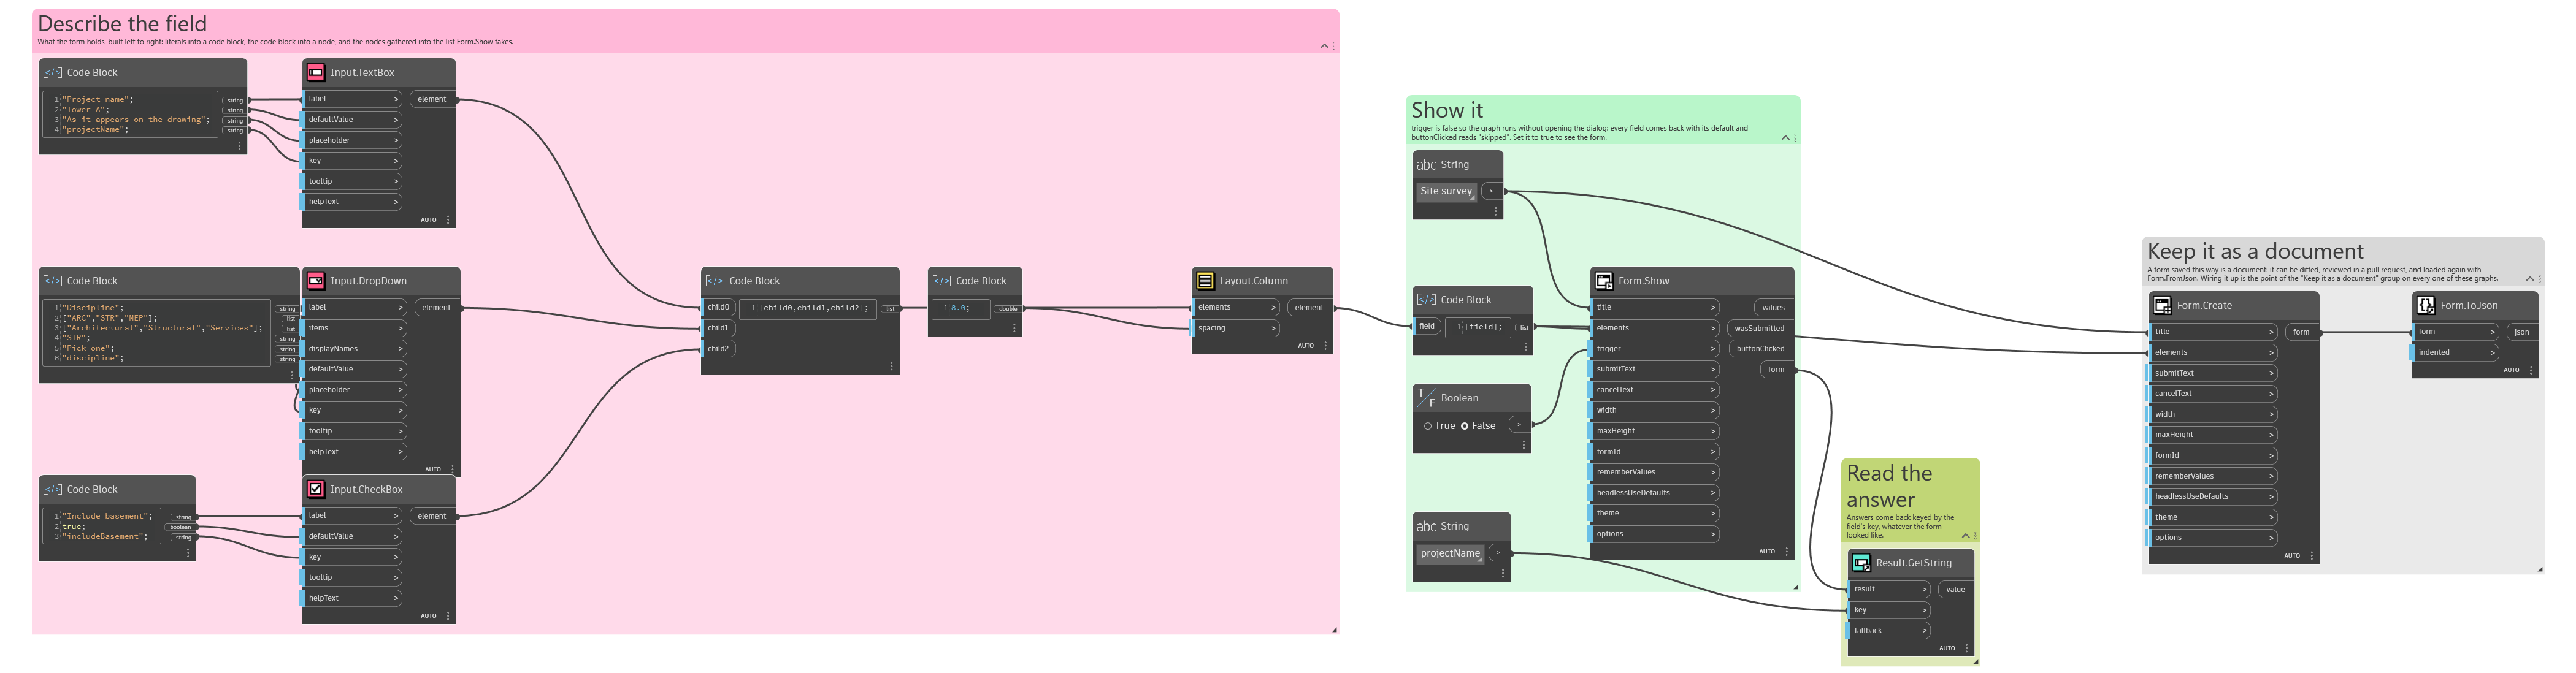Click chevron on Input.DropDown displayNames port

tap(401, 349)
